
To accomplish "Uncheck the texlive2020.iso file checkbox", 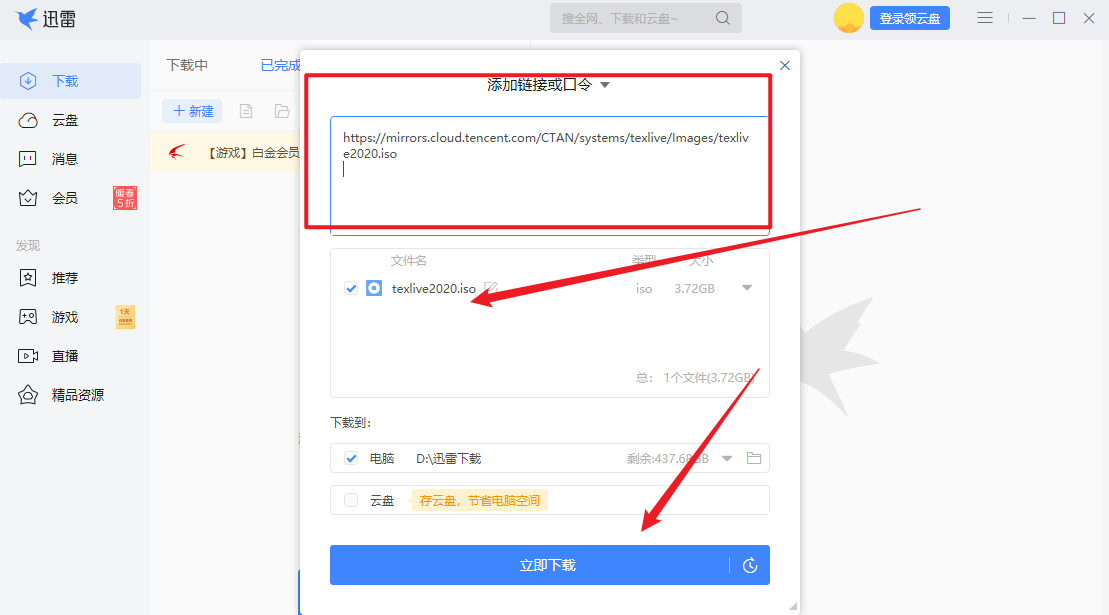I will (351, 288).
